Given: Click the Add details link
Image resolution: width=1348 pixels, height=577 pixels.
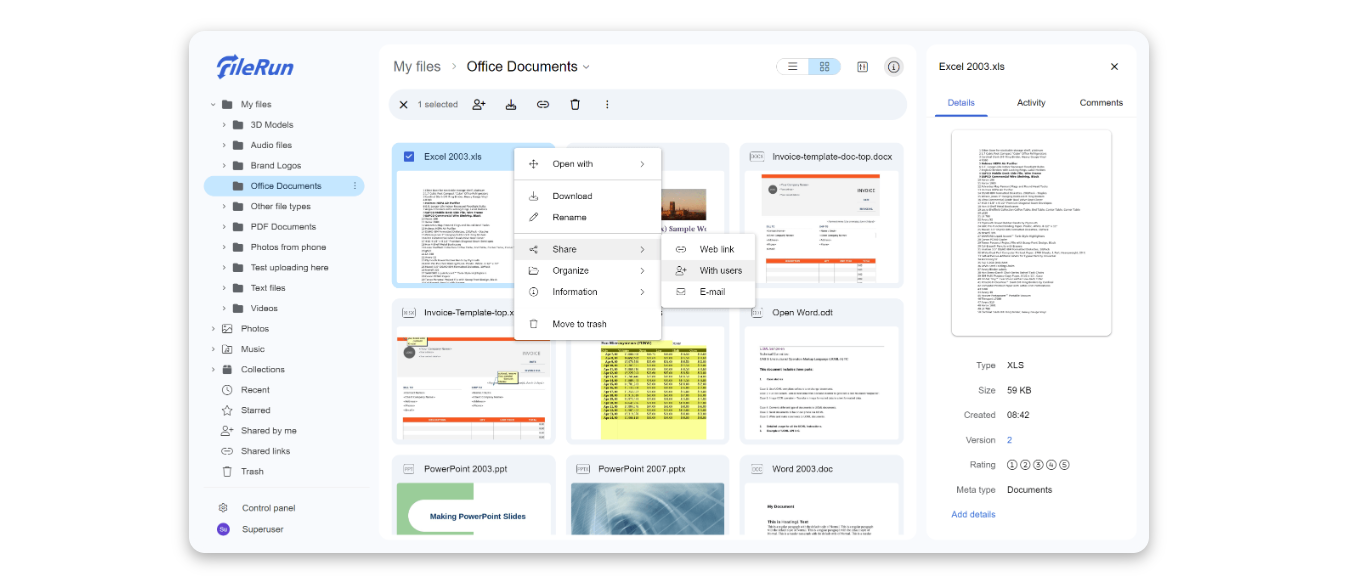Looking at the screenshot, I should coord(973,514).
